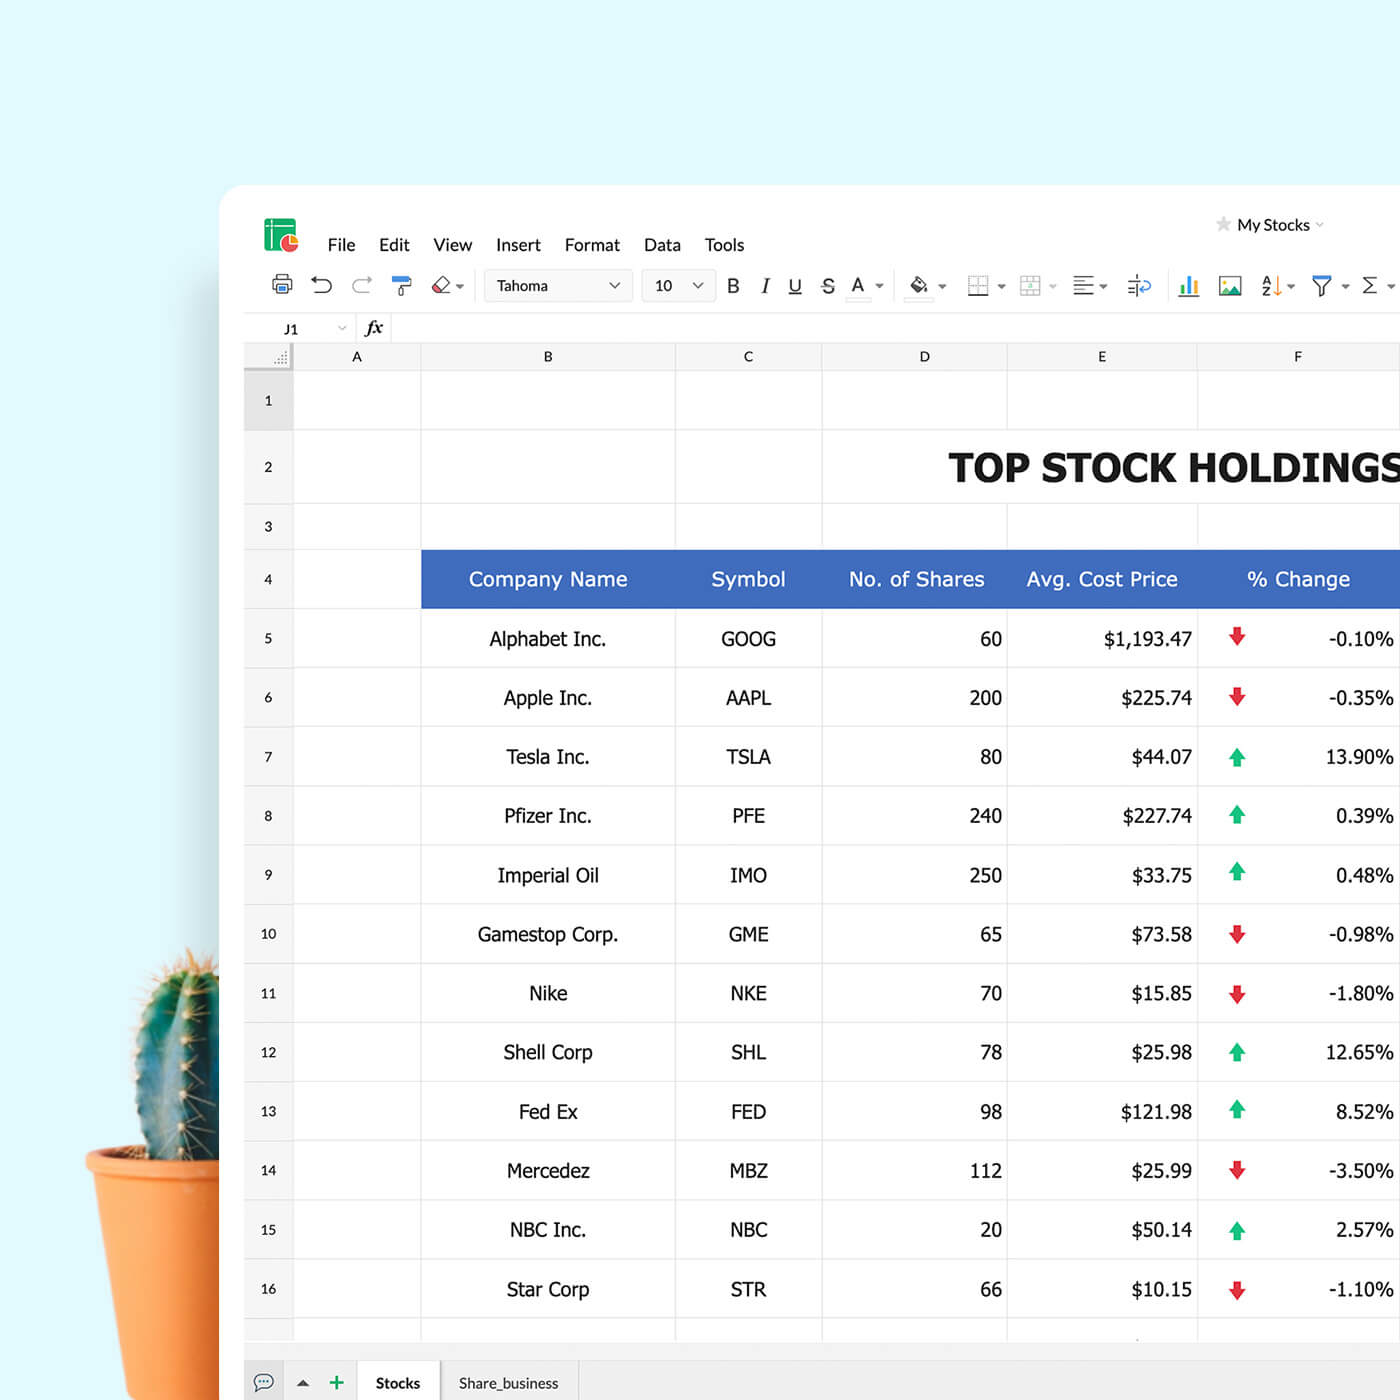This screenshot has width=1400, height=1400.
Task: Click the Insert Image icon
Action: [x=1229, y=286]
